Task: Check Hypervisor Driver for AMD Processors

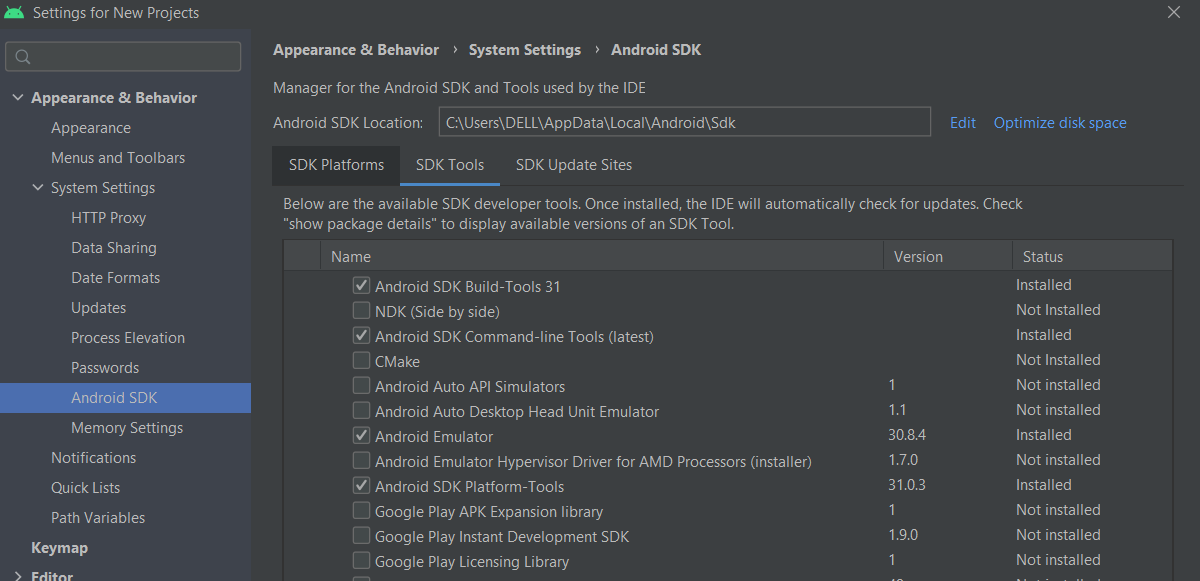Action: pos(361,461)
